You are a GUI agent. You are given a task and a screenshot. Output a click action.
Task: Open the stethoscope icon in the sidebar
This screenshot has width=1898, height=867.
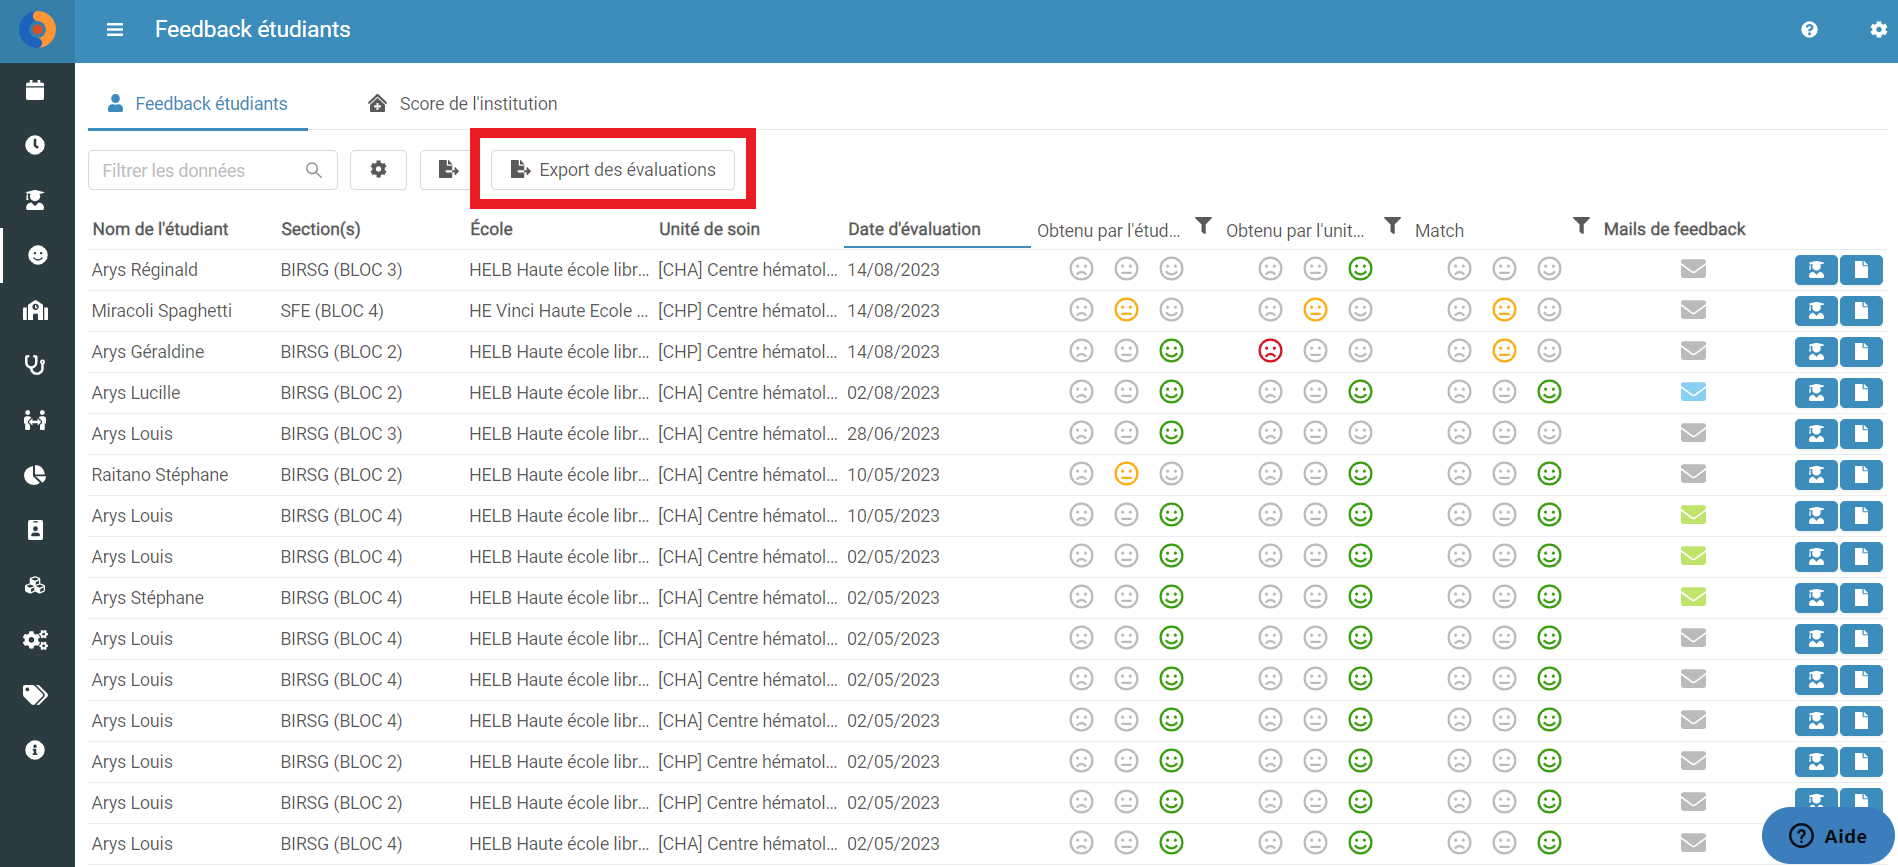click(35, 365)
